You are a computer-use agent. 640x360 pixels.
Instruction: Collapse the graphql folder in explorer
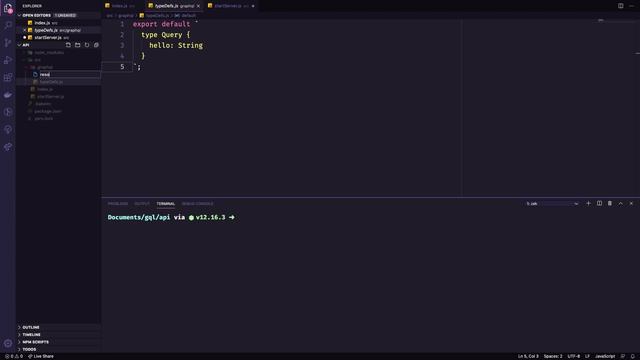click(x=58, y=67)
